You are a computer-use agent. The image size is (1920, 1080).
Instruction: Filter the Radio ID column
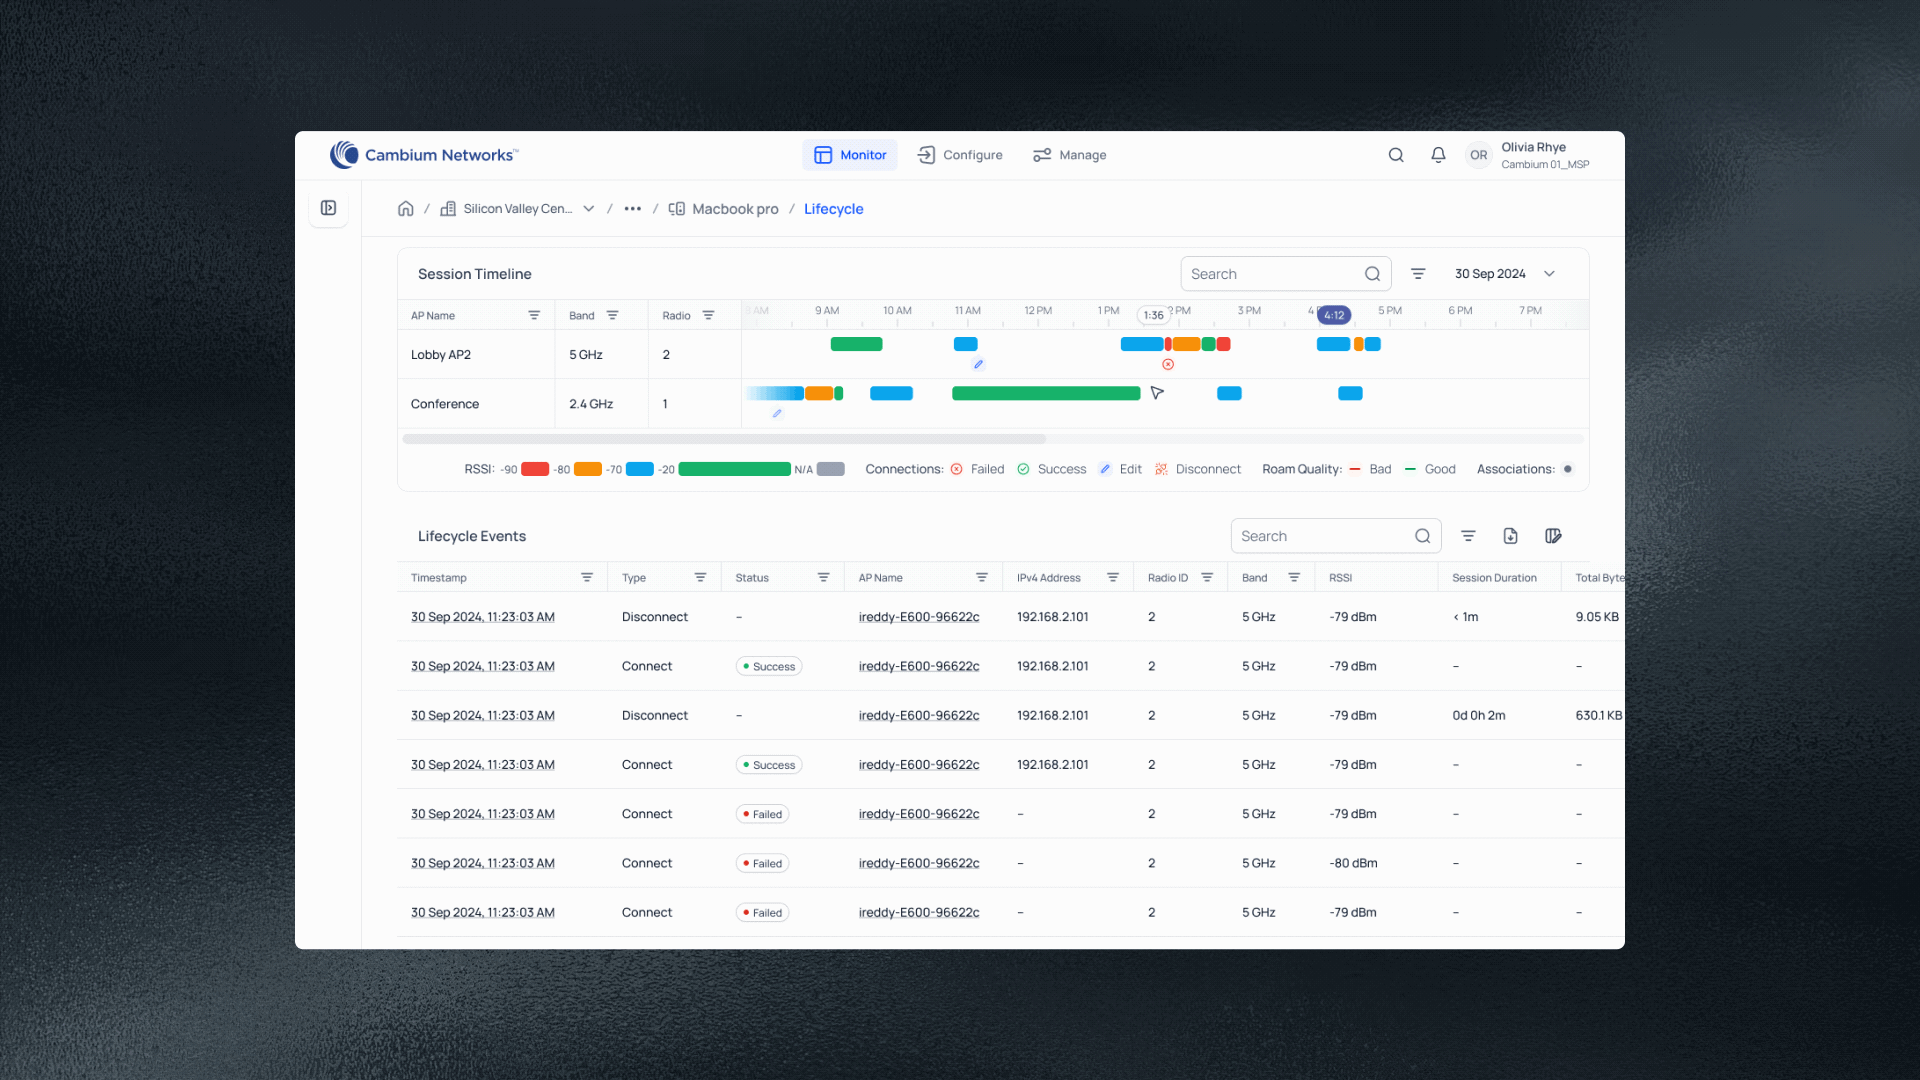tap(1207, 578)
